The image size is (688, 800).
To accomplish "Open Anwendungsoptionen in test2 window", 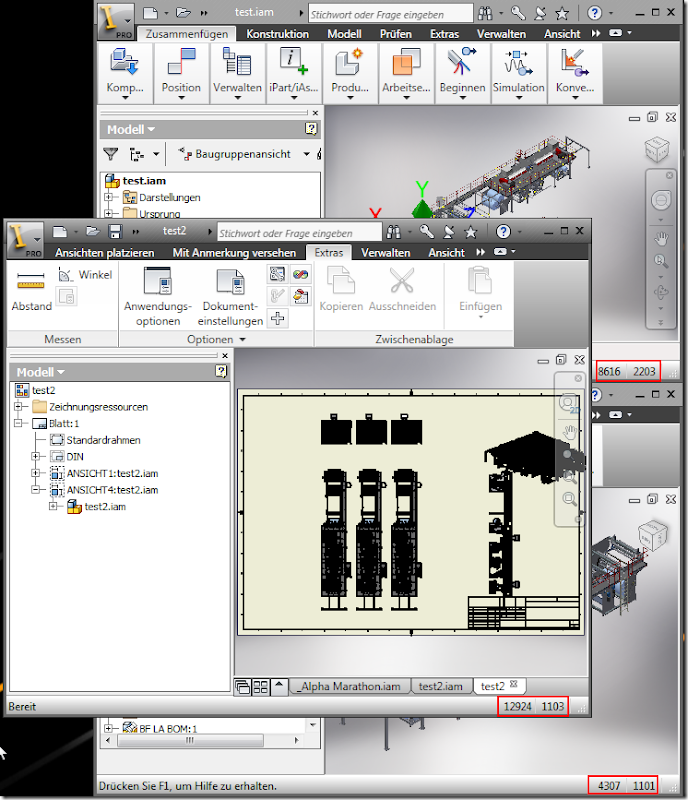I will [x=158, y=296].
